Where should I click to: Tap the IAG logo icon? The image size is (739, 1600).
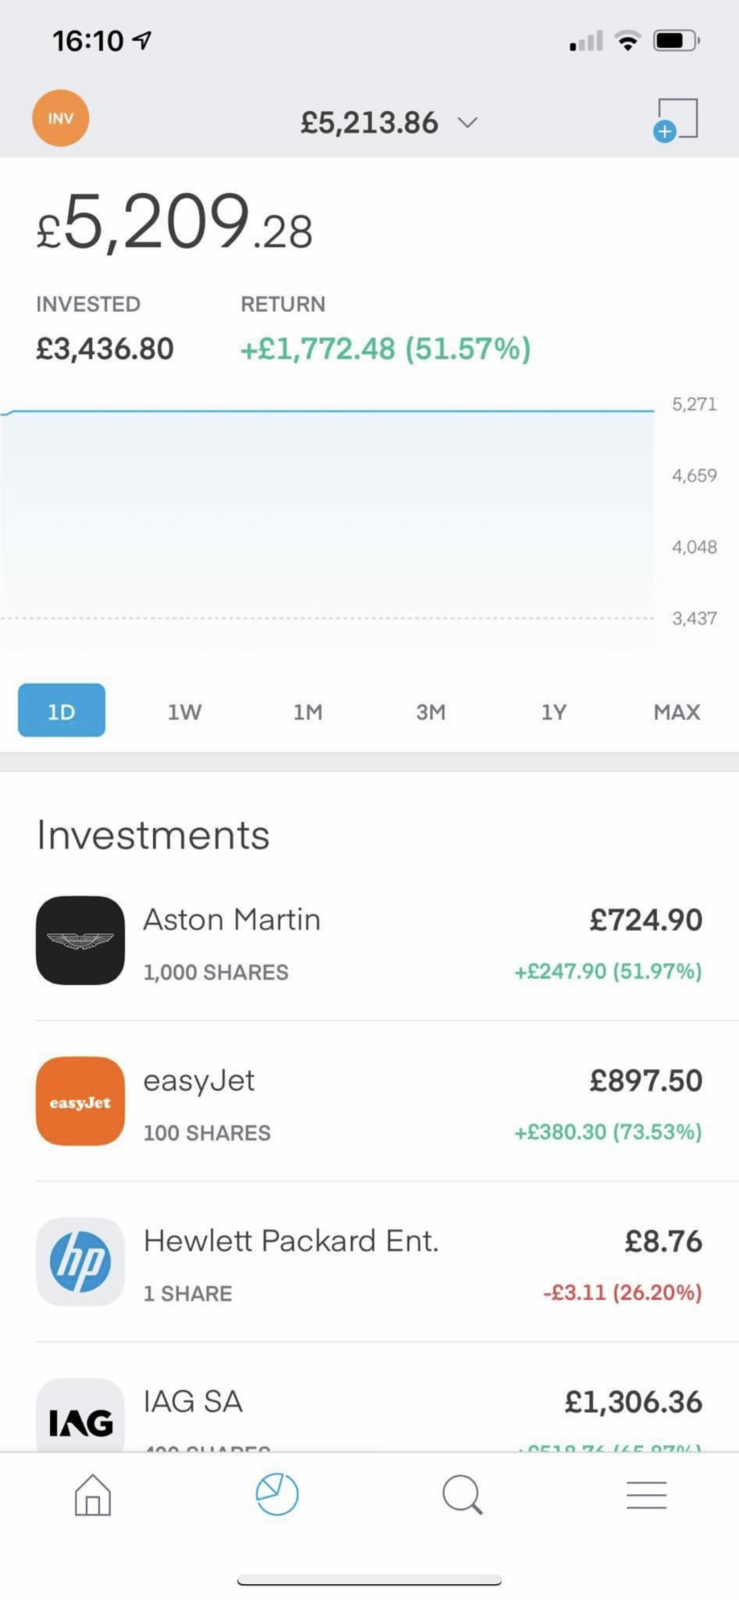[x=80, y=1416]
